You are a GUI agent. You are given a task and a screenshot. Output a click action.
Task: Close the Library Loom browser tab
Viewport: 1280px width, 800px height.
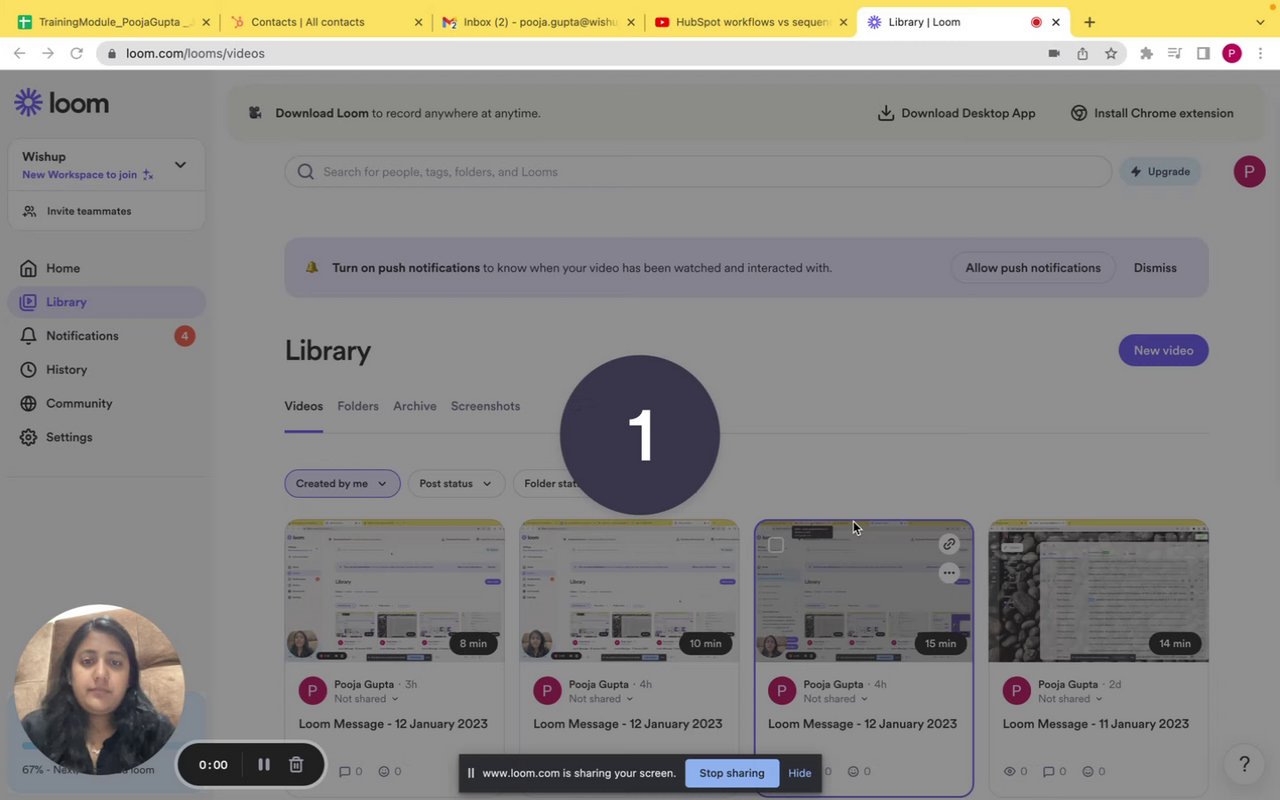(1056, 22)
